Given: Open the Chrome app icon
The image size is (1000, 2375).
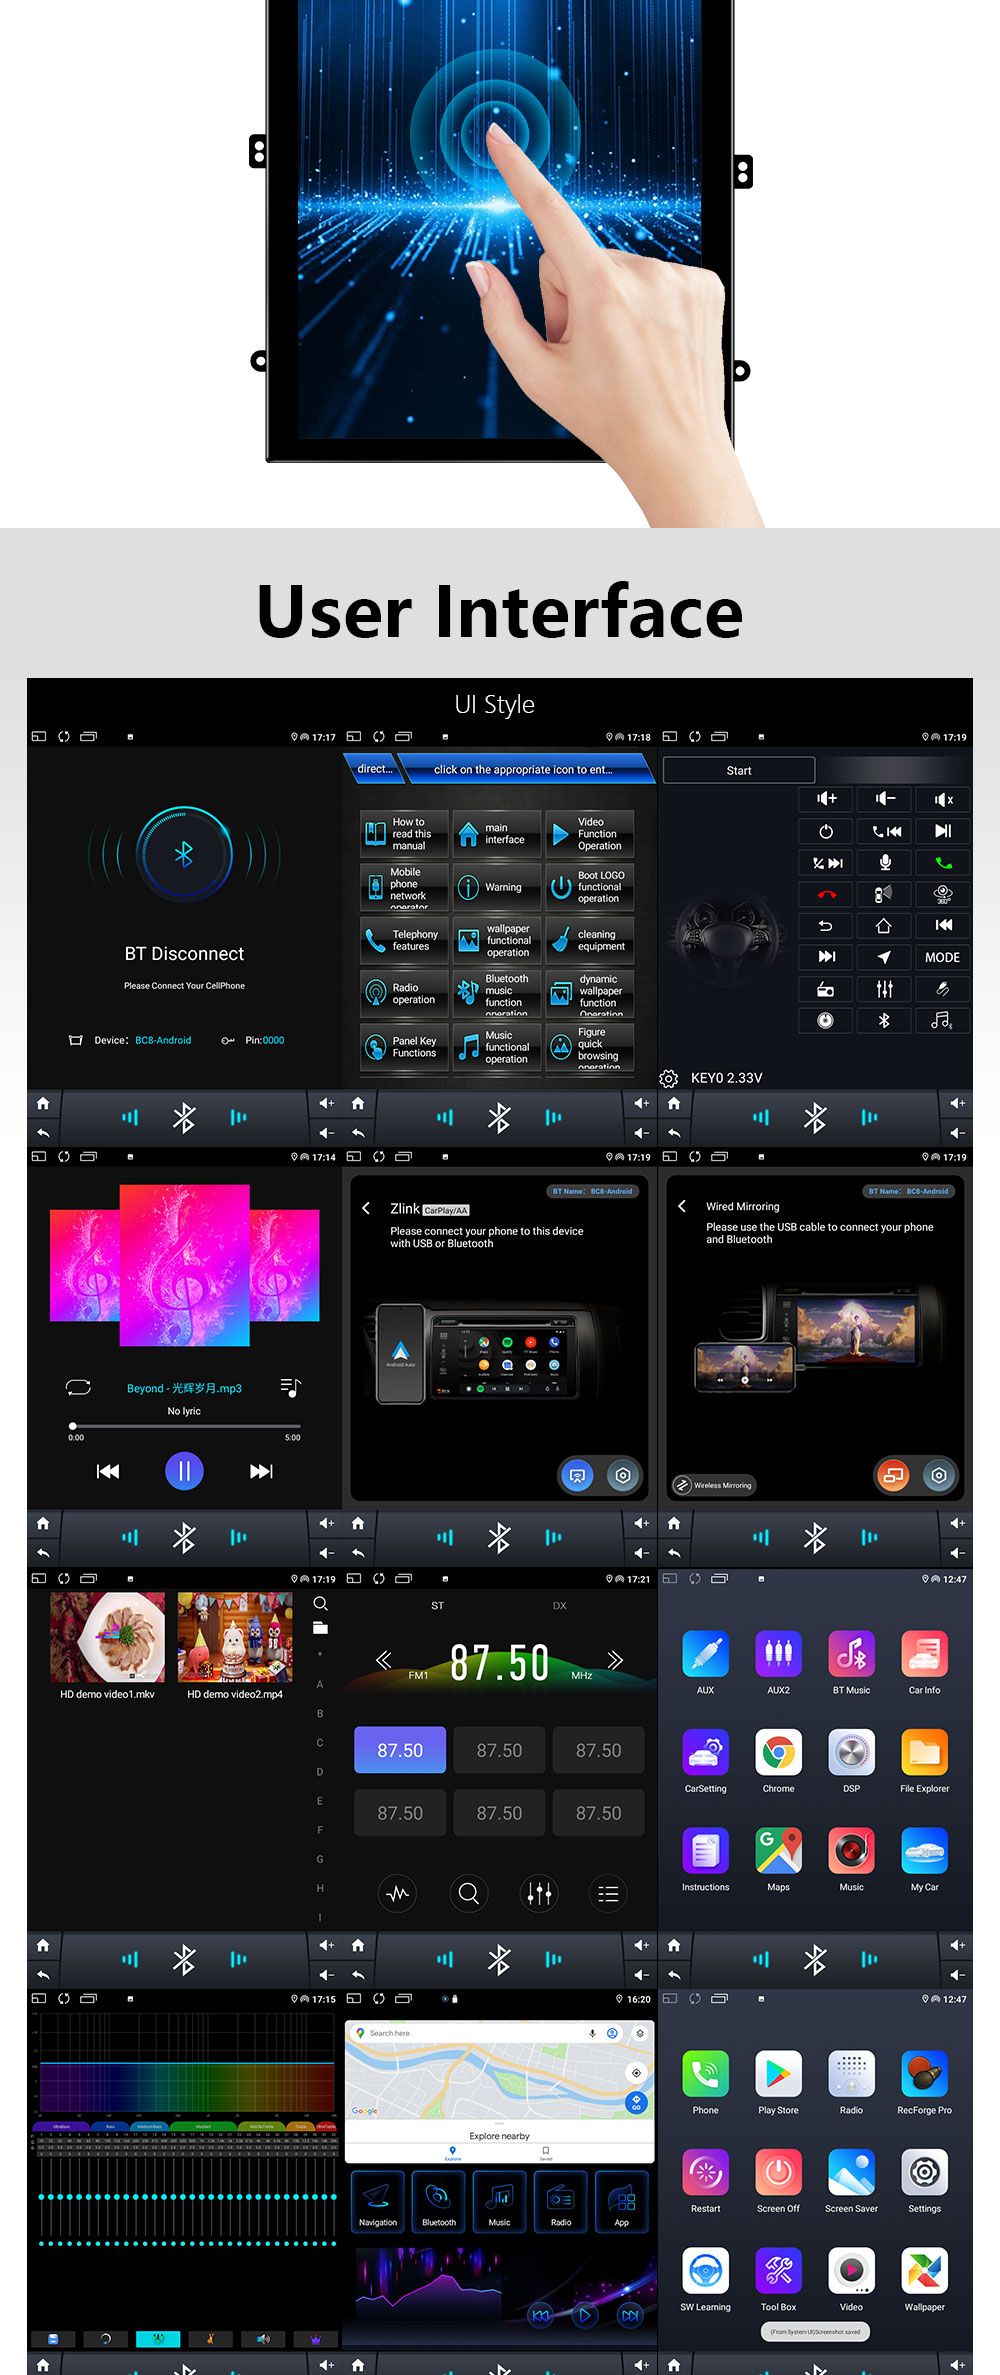Looking at the screenshot, I should tap(778, 1752).
